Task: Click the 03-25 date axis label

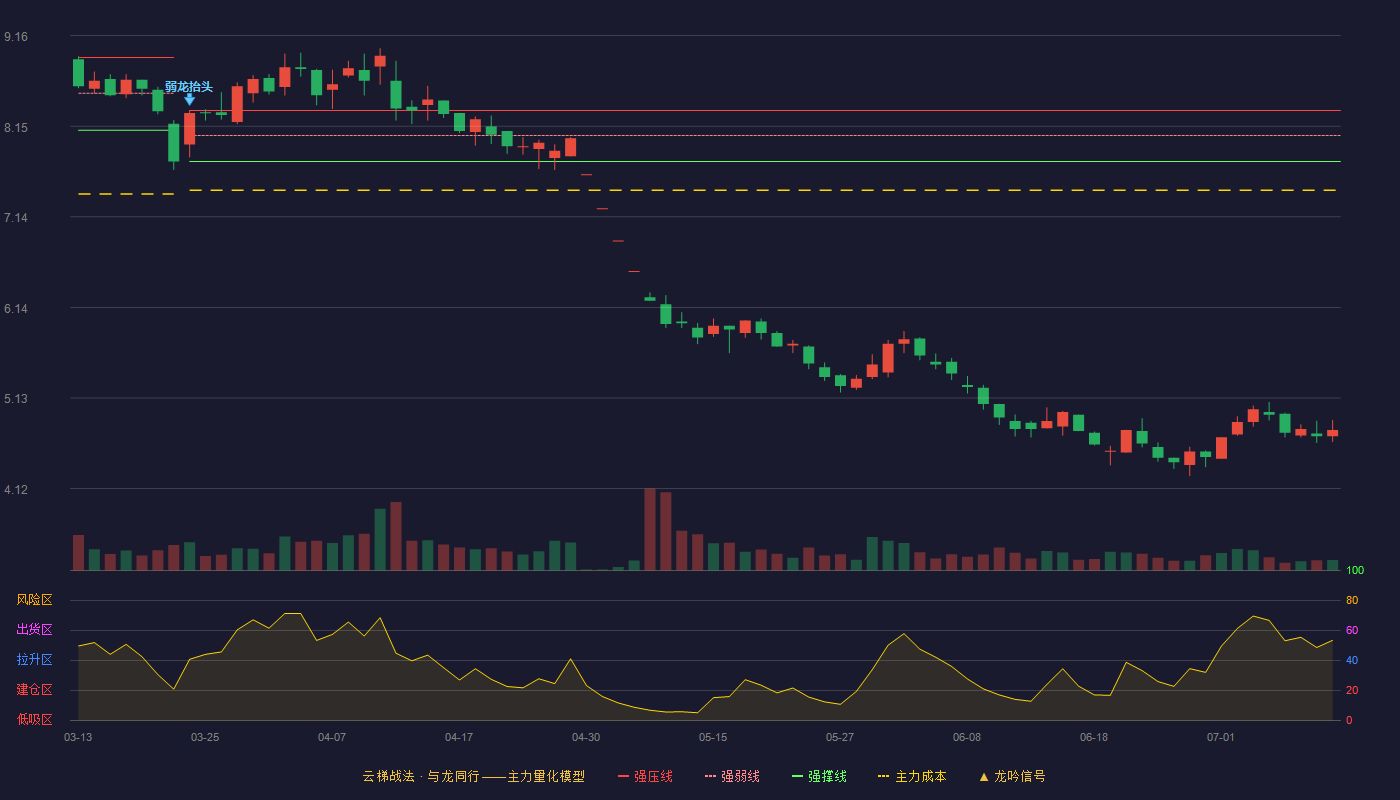Action: pos(205,737)
